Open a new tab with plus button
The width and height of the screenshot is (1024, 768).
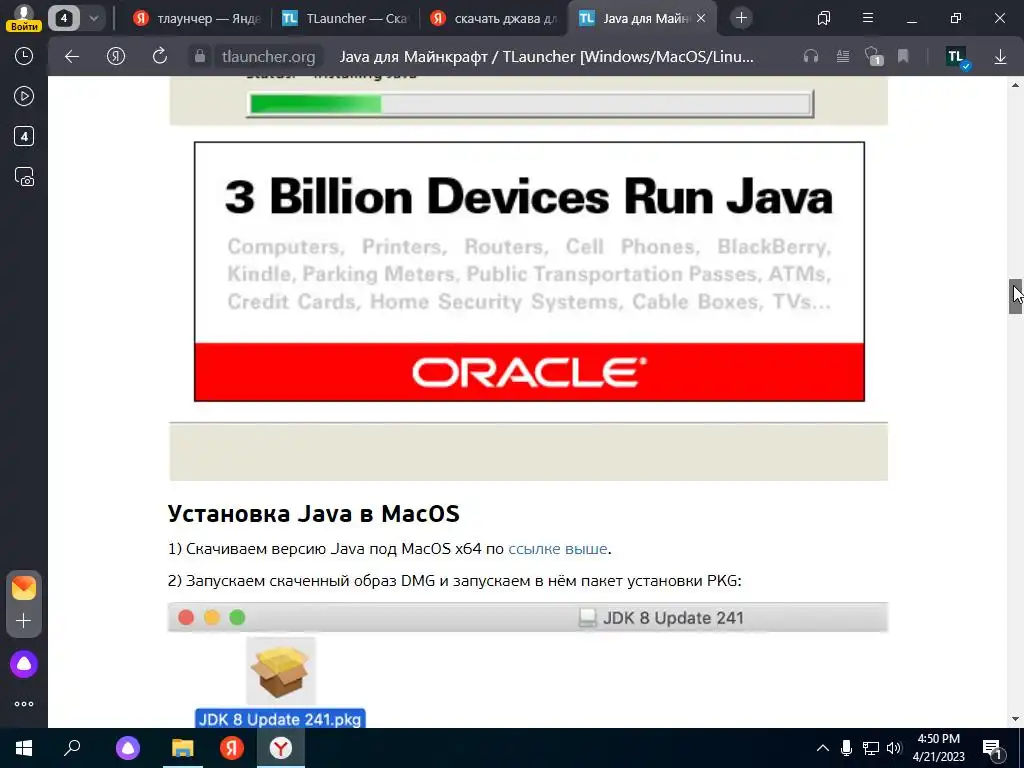[x=741, y=18]
